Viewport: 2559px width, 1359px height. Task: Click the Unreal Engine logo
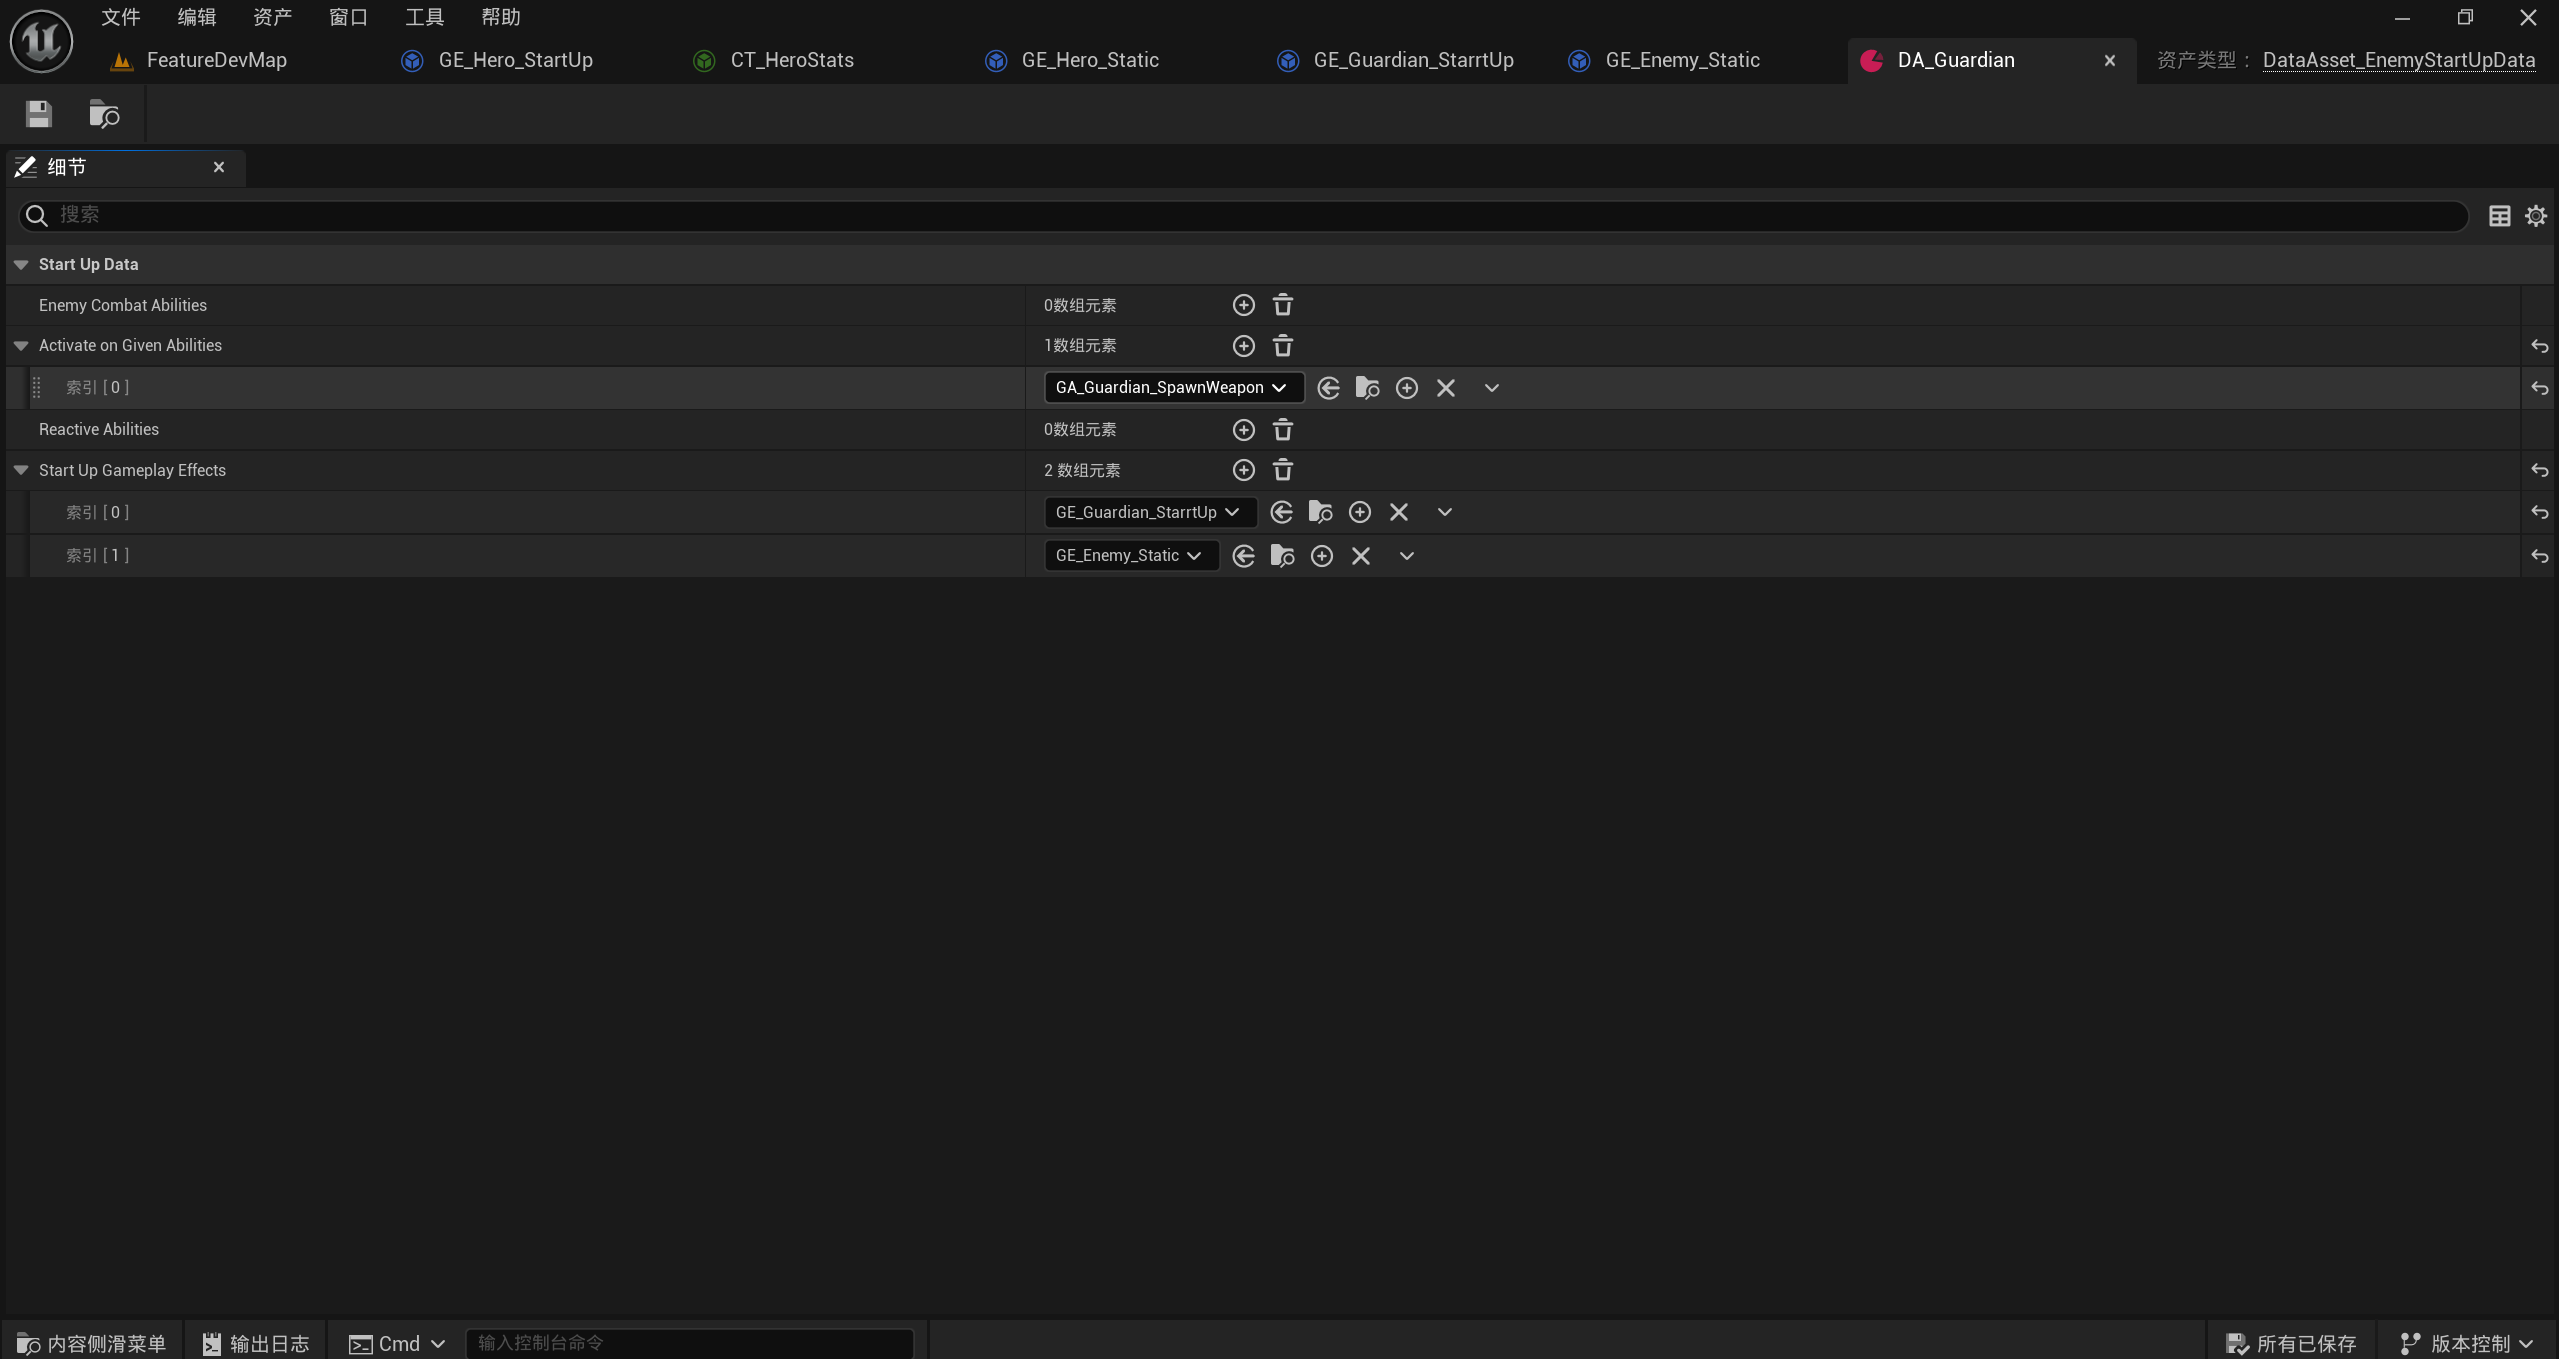tap(41, 41)
